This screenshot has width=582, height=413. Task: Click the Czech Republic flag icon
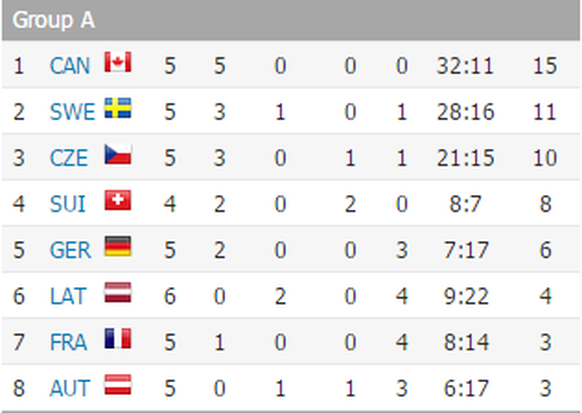[118, 154]
